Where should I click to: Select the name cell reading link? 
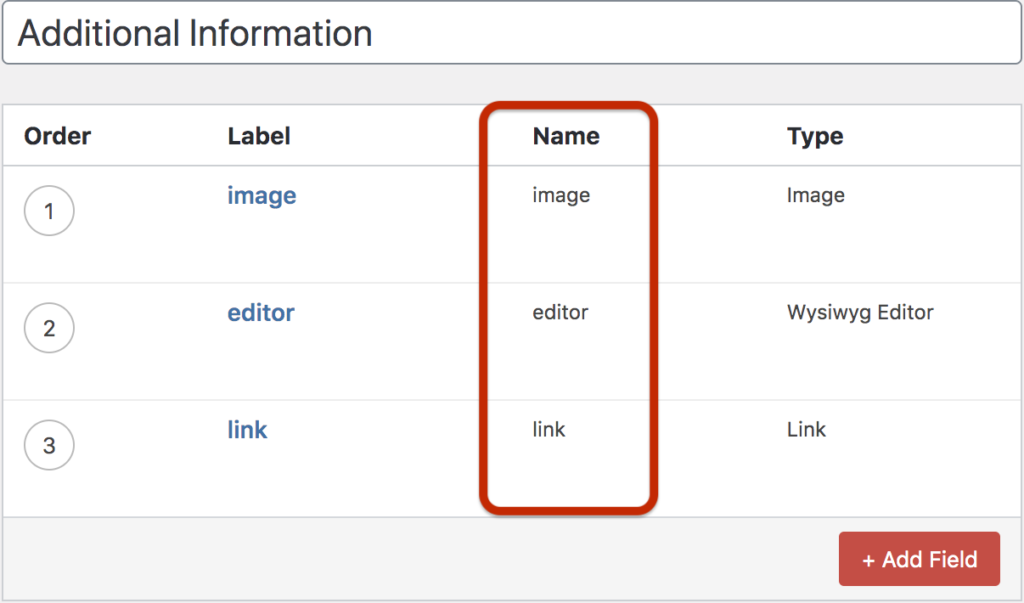tap(549, 429)
